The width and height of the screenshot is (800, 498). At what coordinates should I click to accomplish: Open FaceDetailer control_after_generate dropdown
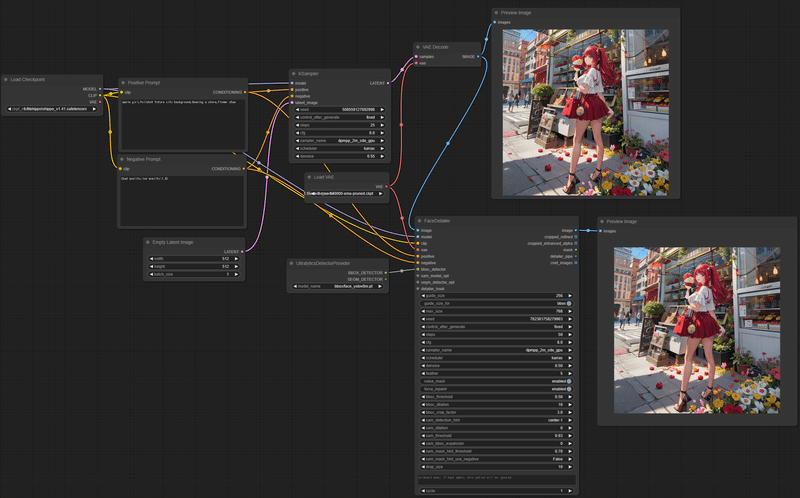496,327
